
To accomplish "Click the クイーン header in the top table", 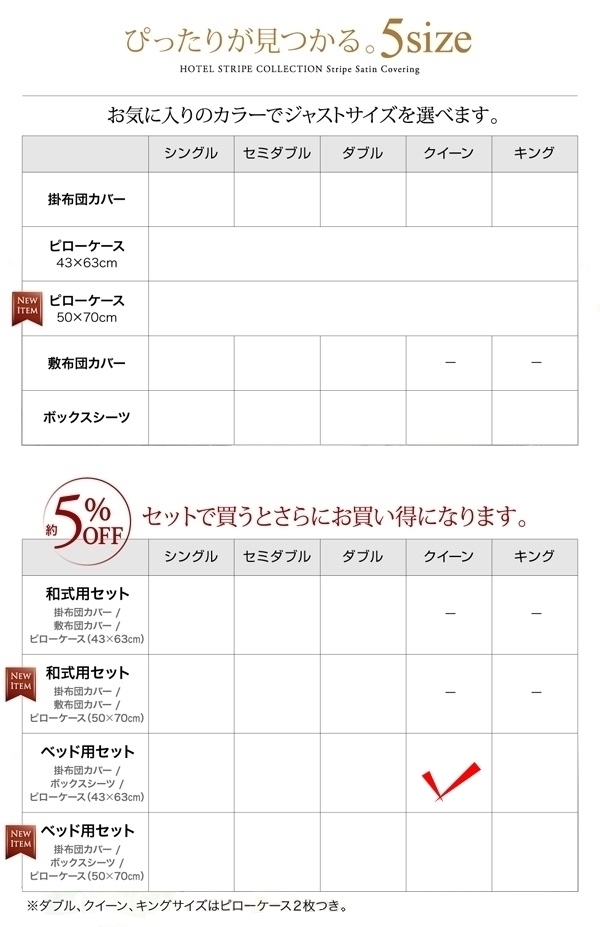I will tap(449, 153).
